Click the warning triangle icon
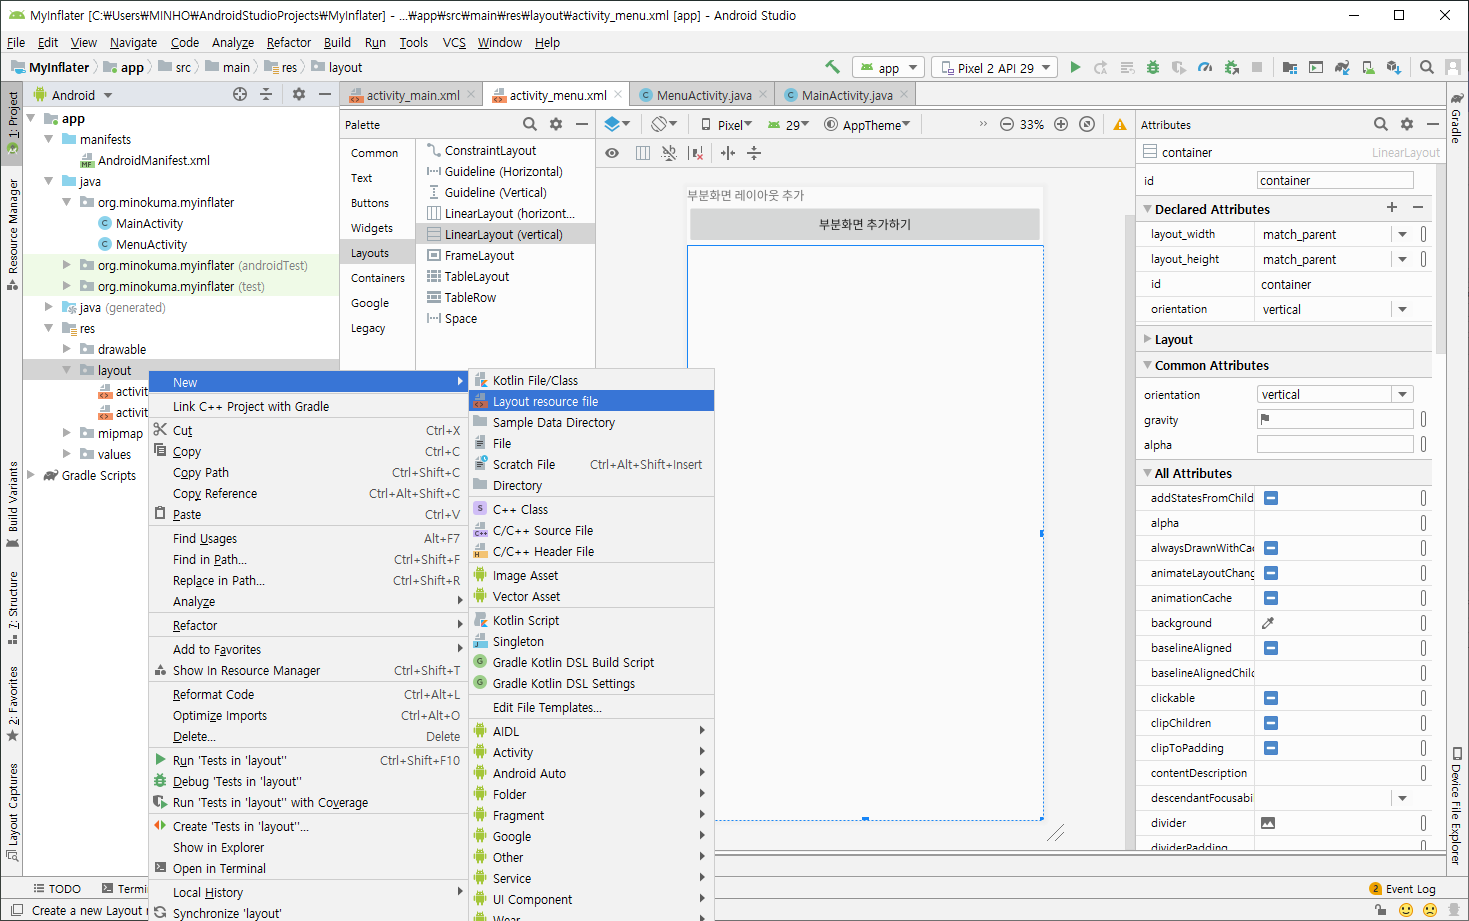 (x=1120, y=124)
